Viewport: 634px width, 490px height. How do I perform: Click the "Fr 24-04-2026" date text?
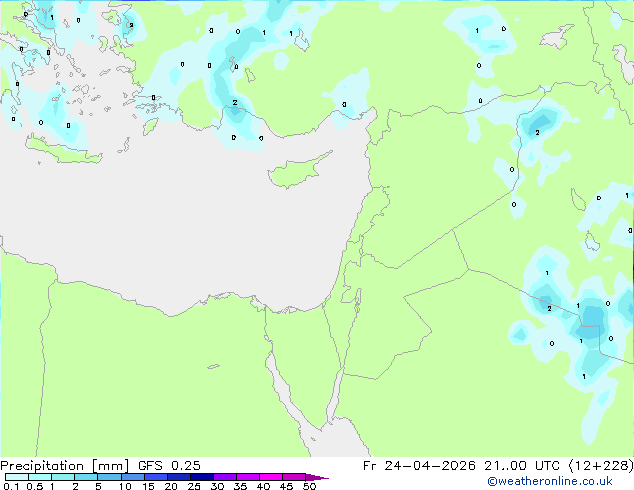pos(419,466)
